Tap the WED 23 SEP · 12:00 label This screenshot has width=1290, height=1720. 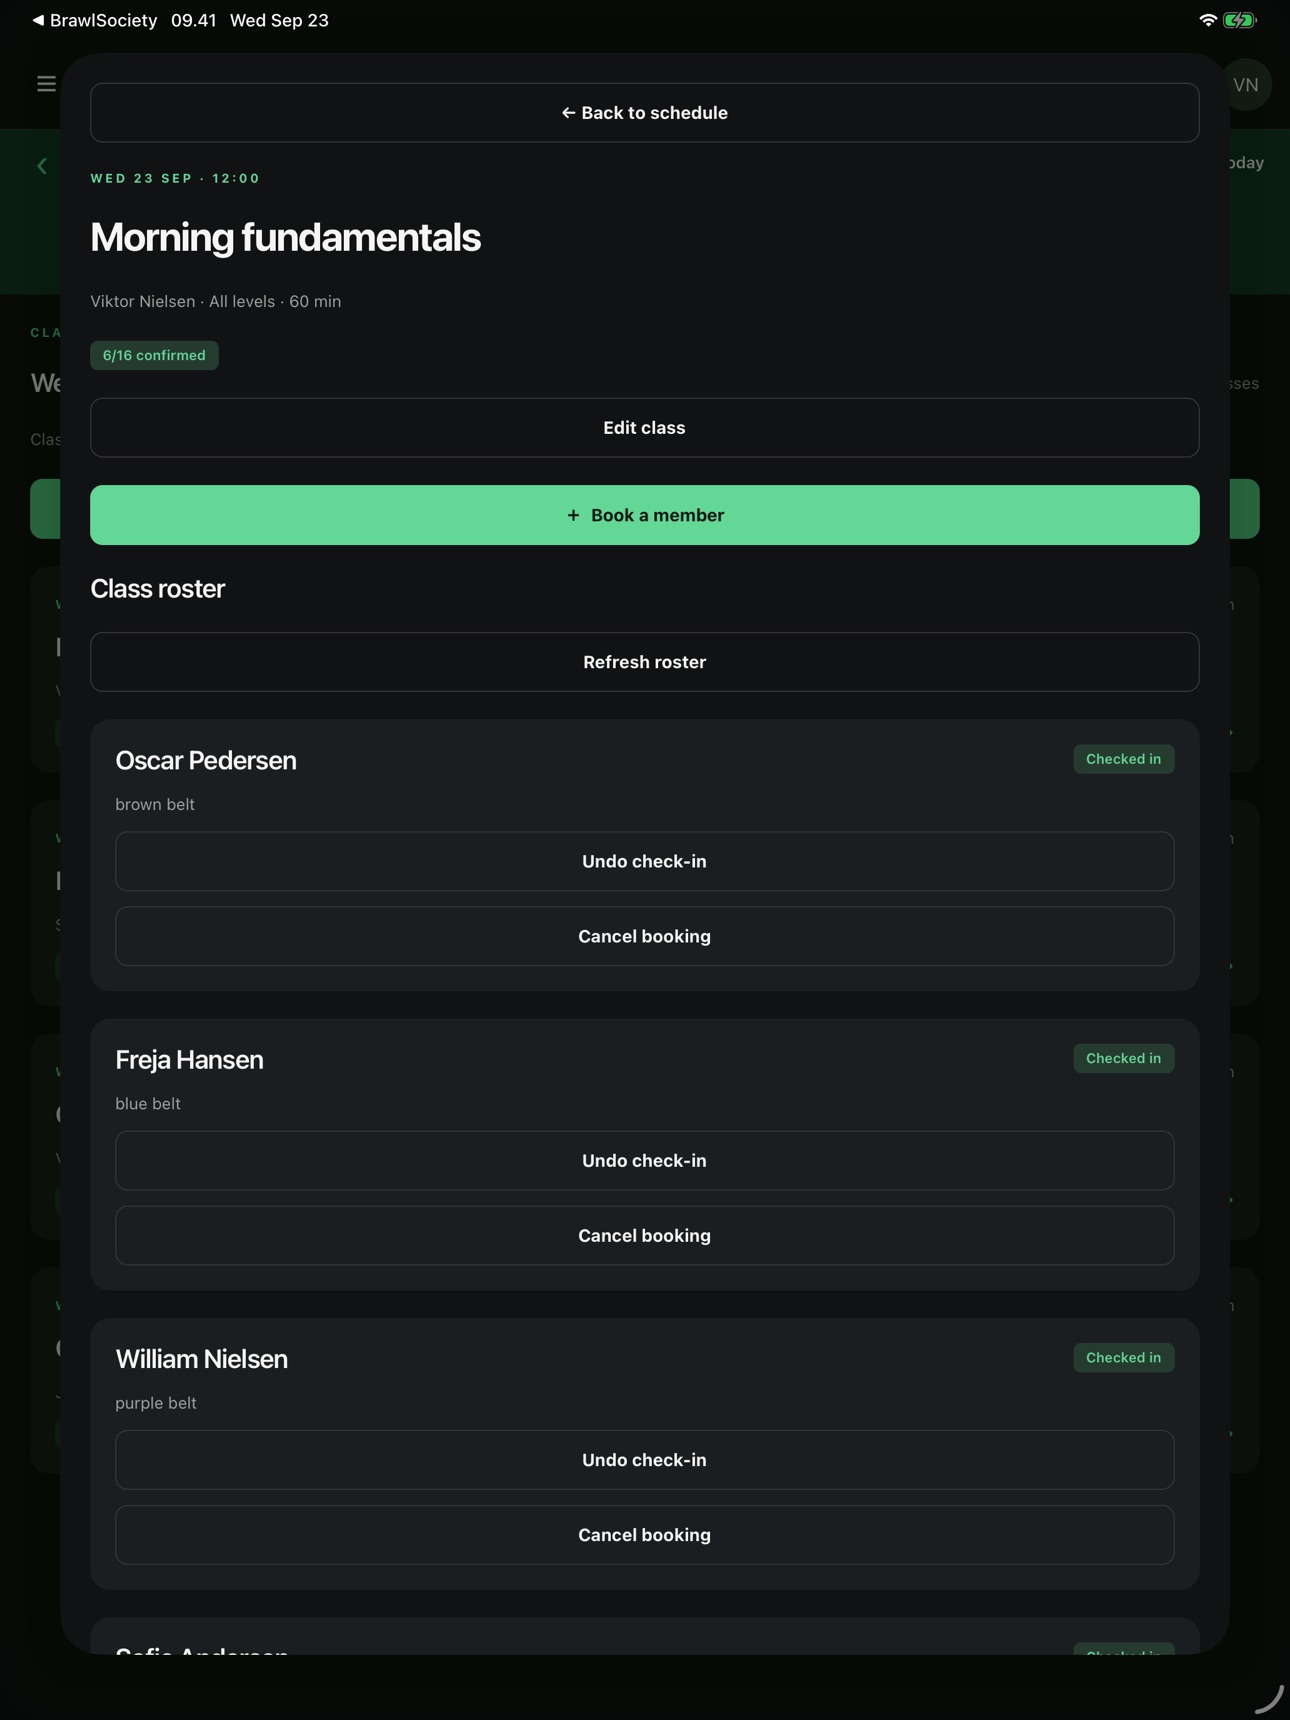tap(176, 178)
